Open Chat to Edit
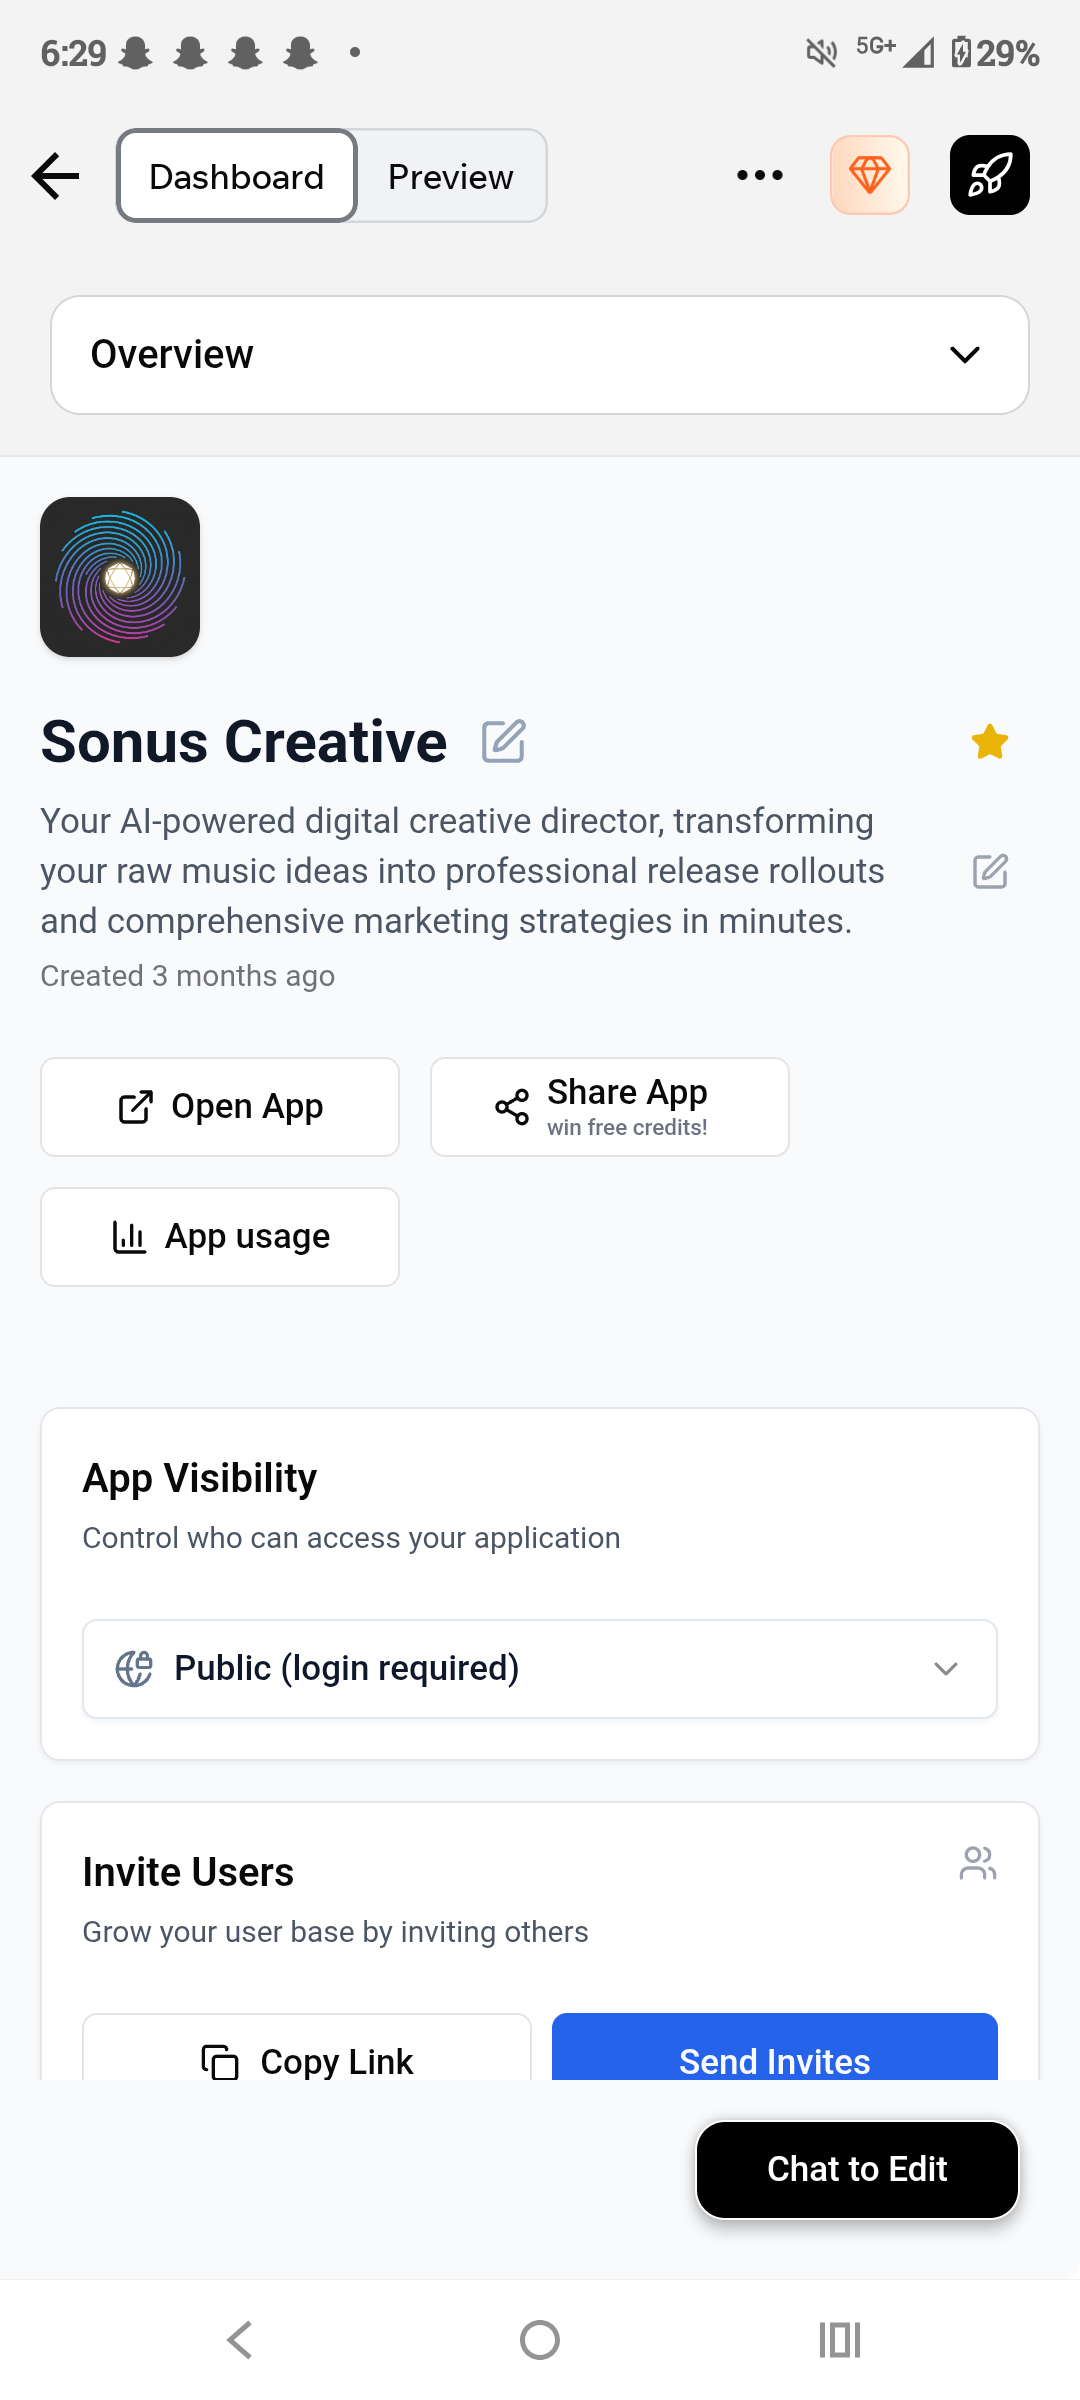The height and width of the screenshot is (2400, 1080). 857,2169
